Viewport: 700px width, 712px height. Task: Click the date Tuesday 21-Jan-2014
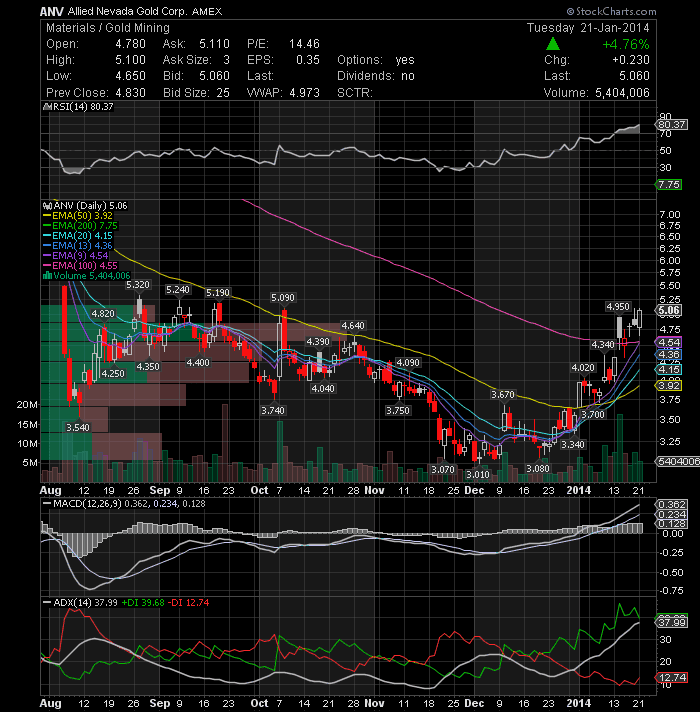[588, 28]
